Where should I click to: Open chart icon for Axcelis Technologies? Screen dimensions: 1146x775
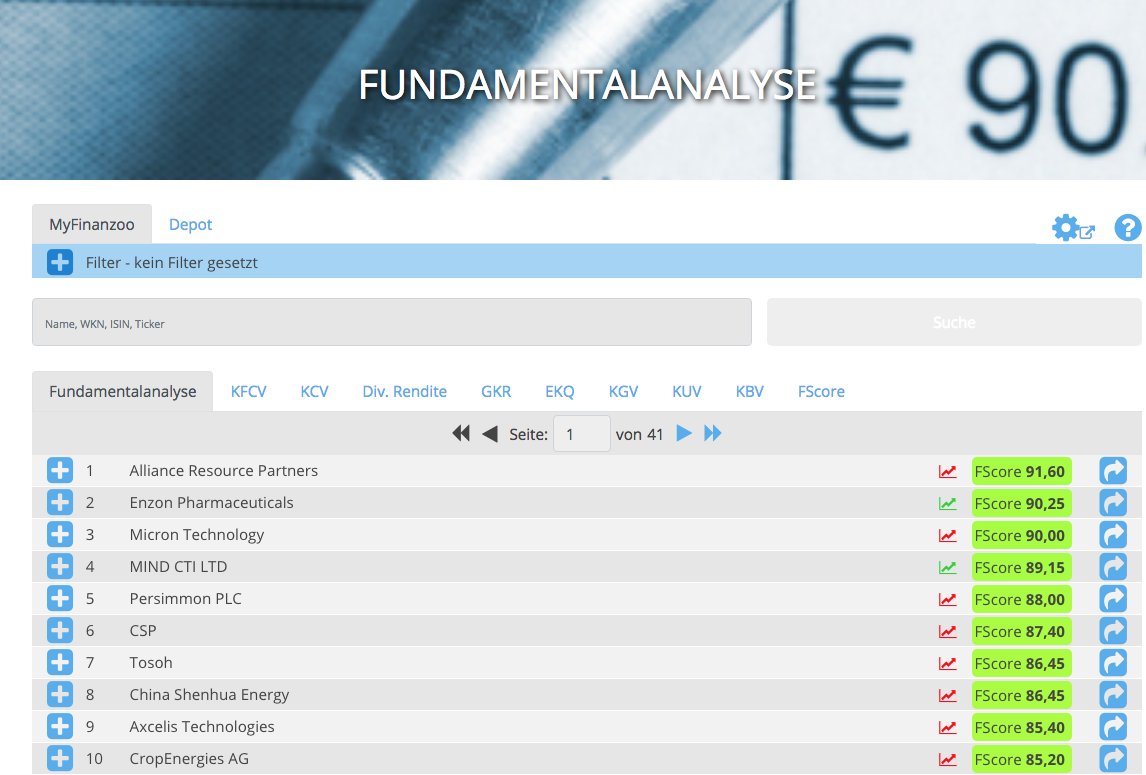tap(947, 727)
